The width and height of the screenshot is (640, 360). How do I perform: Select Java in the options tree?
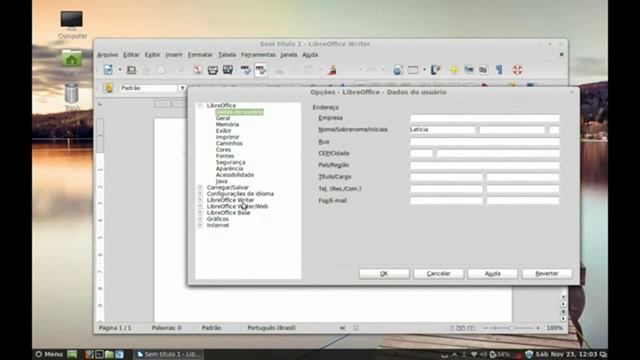pyautogui.click(x=222, y=181)
